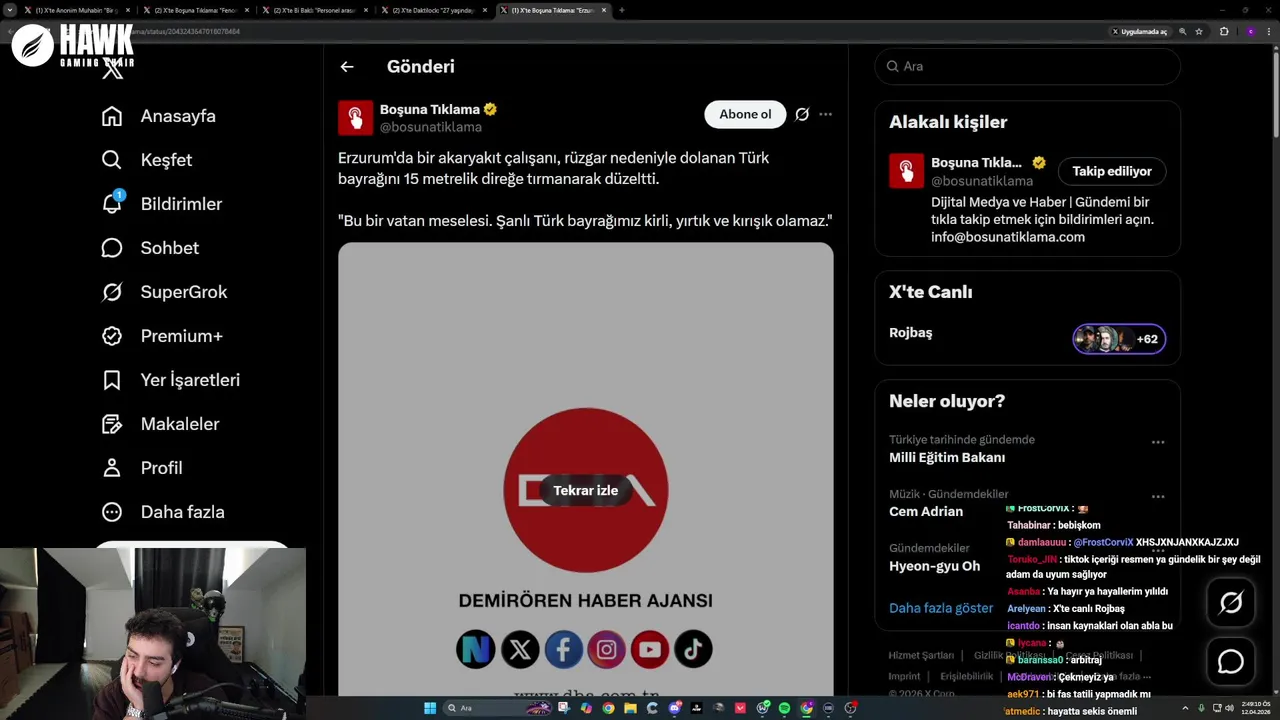Open the Windows Start button
The width and height of the screenshot is (1280, 720).
tap(430, 708)
